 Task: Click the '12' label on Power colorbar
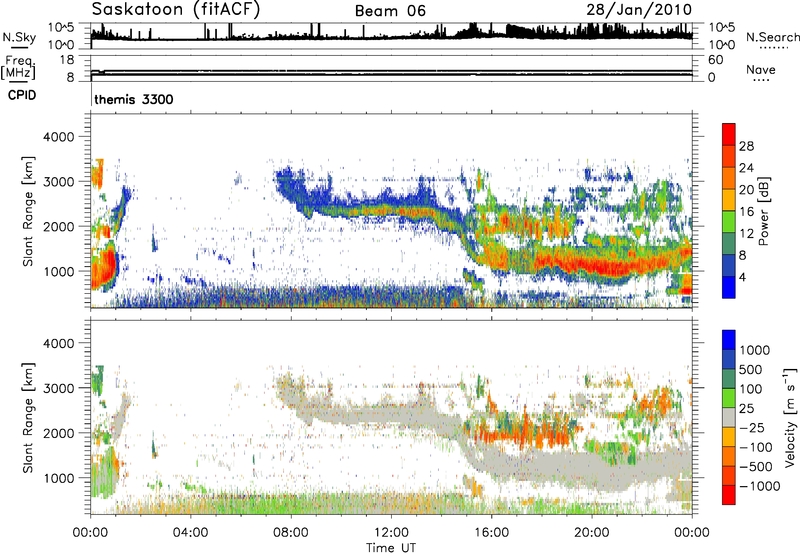[x=746, y=234]
